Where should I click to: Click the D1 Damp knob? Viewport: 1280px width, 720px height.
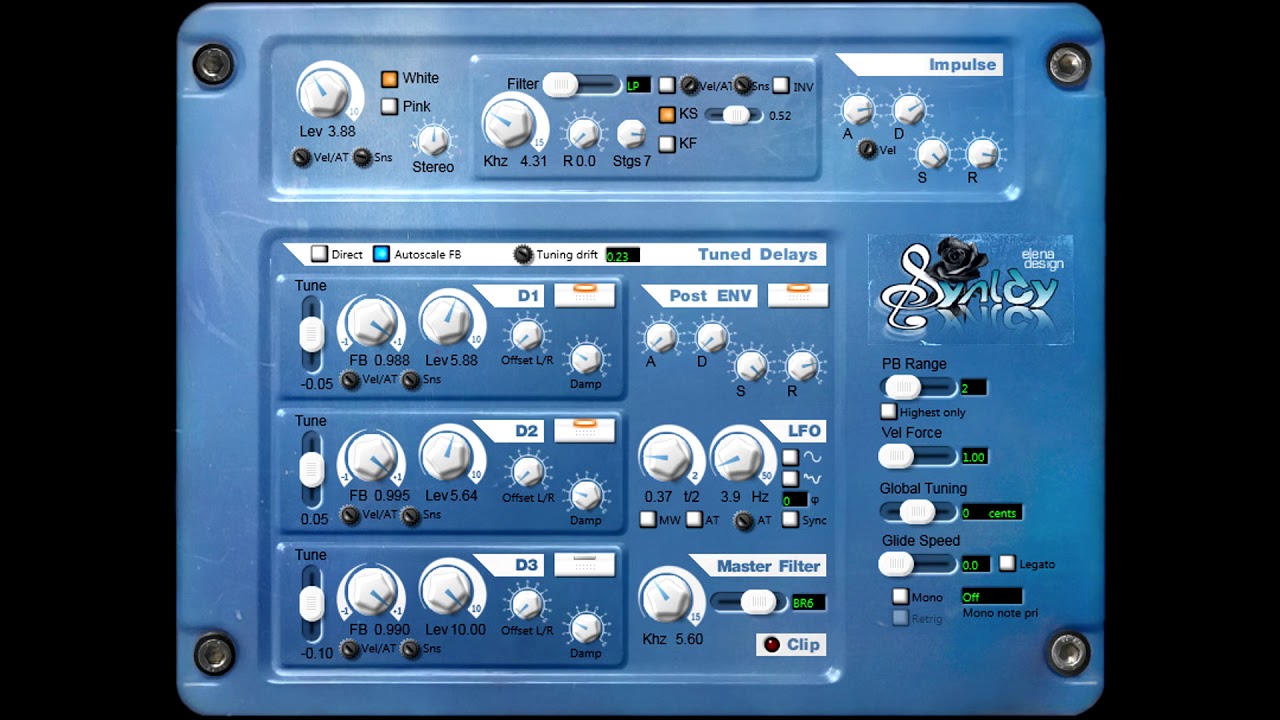(586, 359)
